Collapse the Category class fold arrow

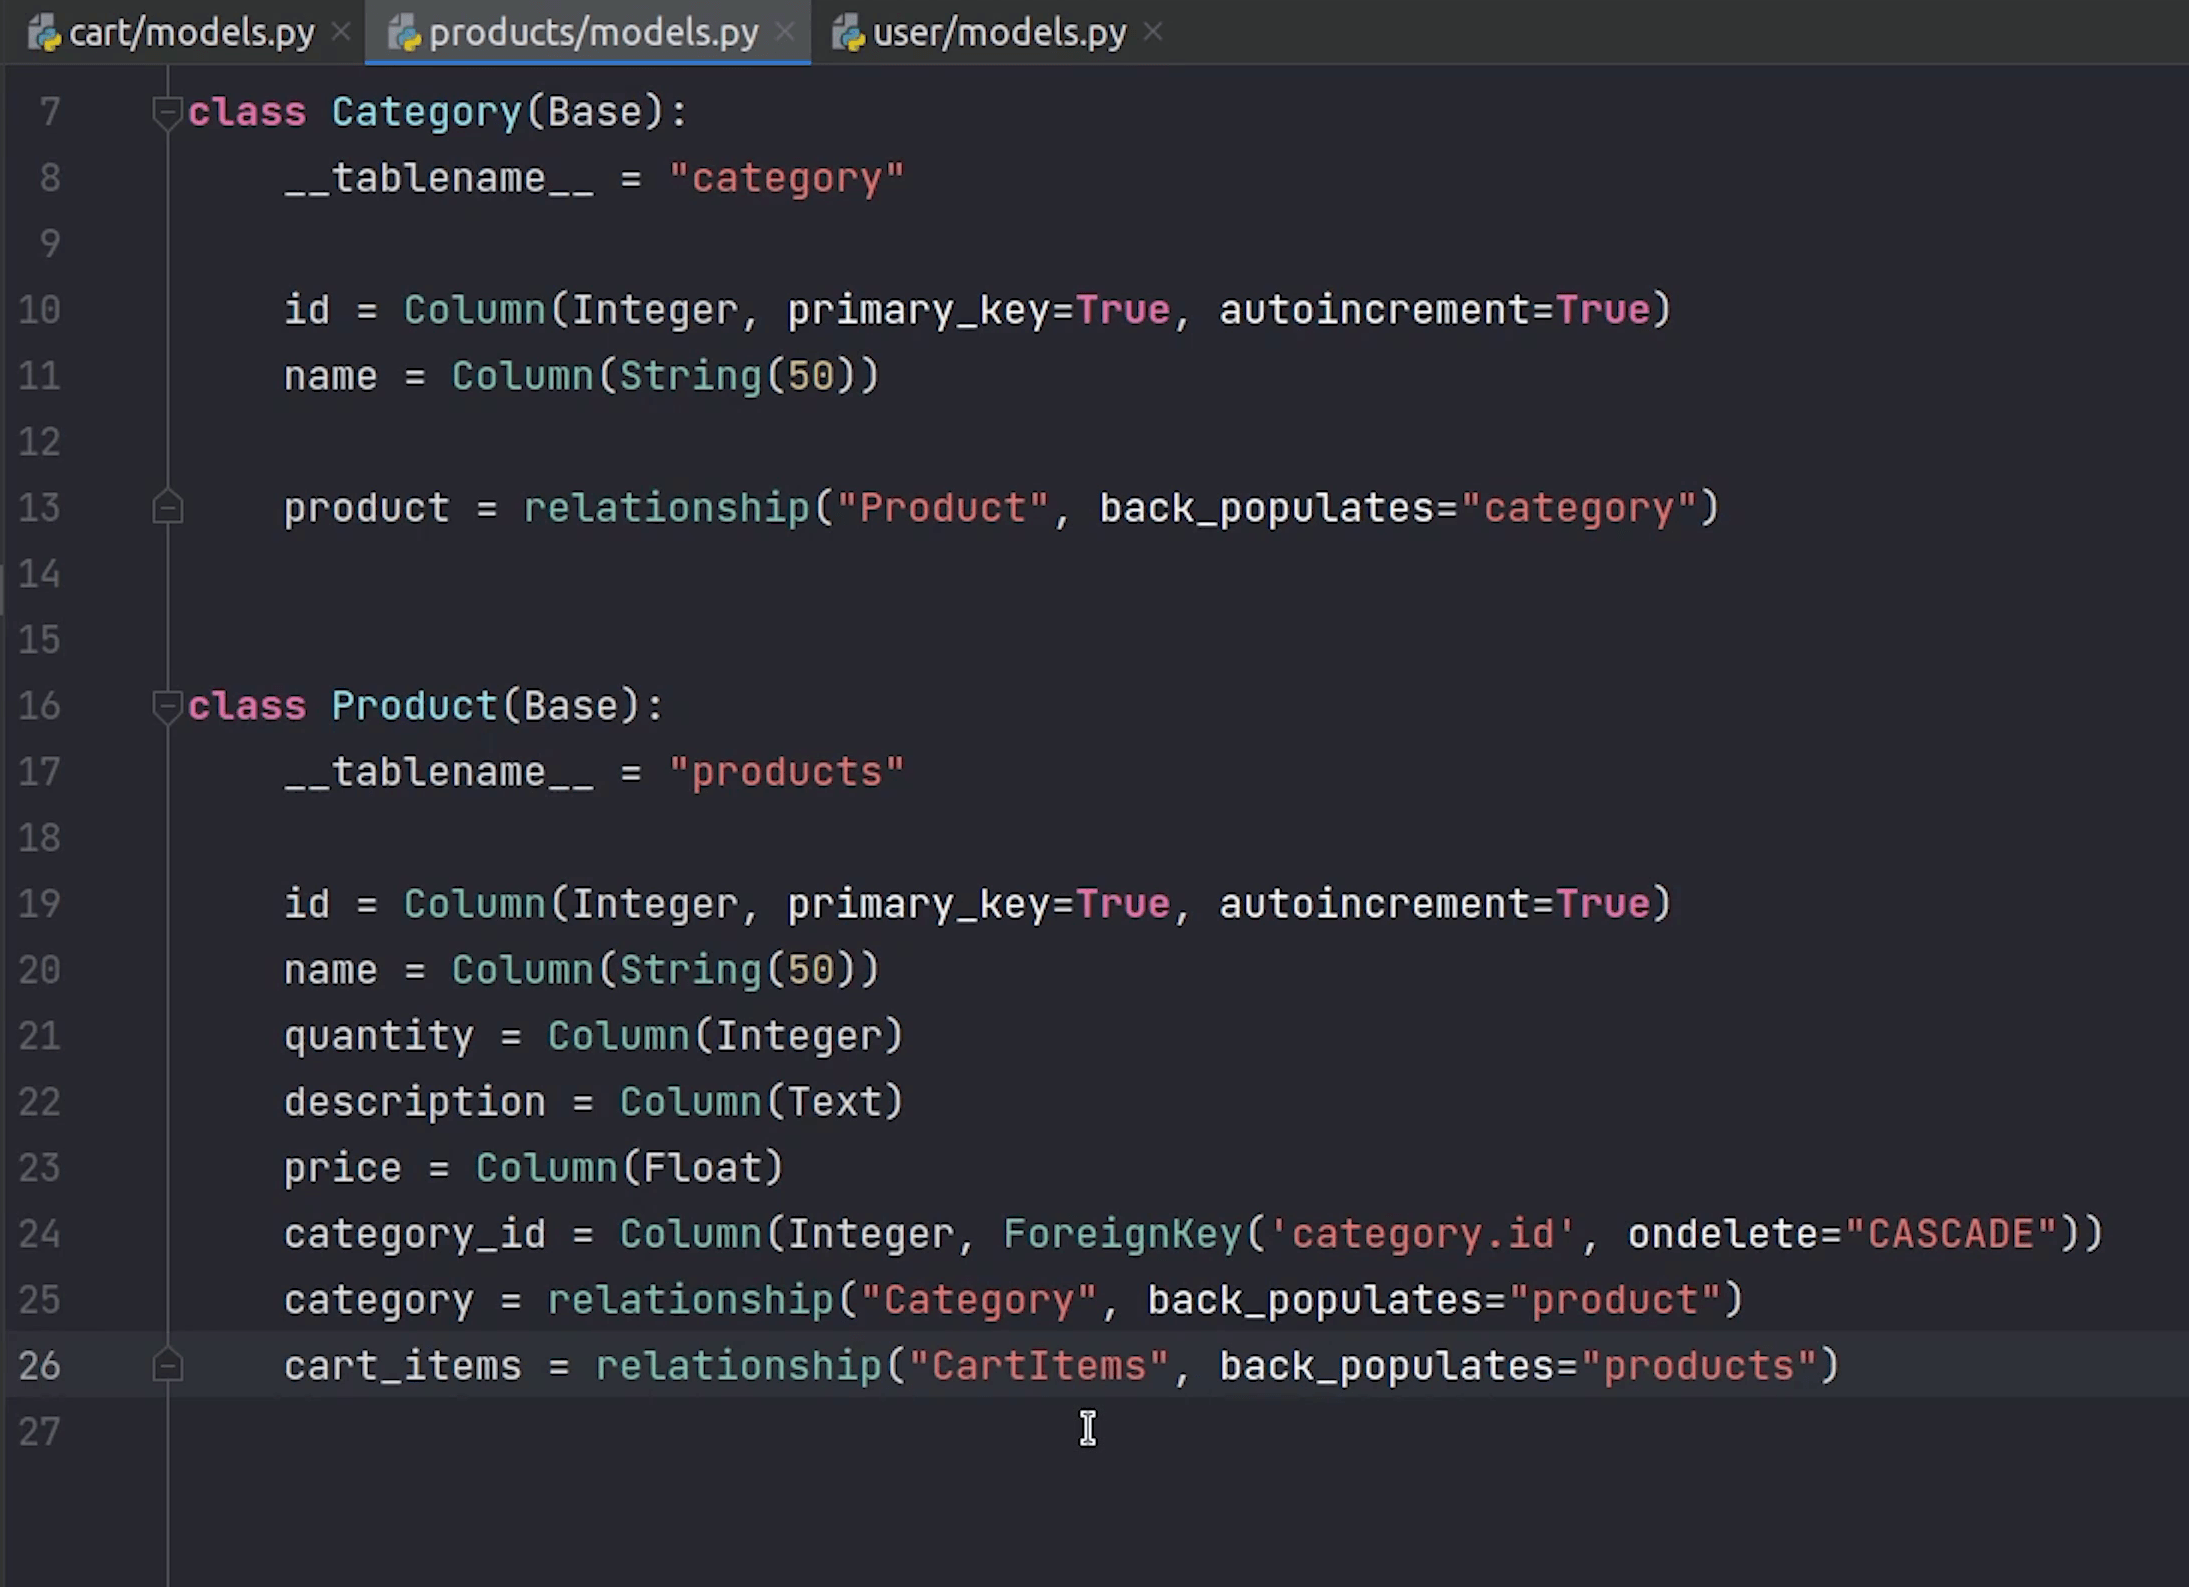[x=167, y=112]
